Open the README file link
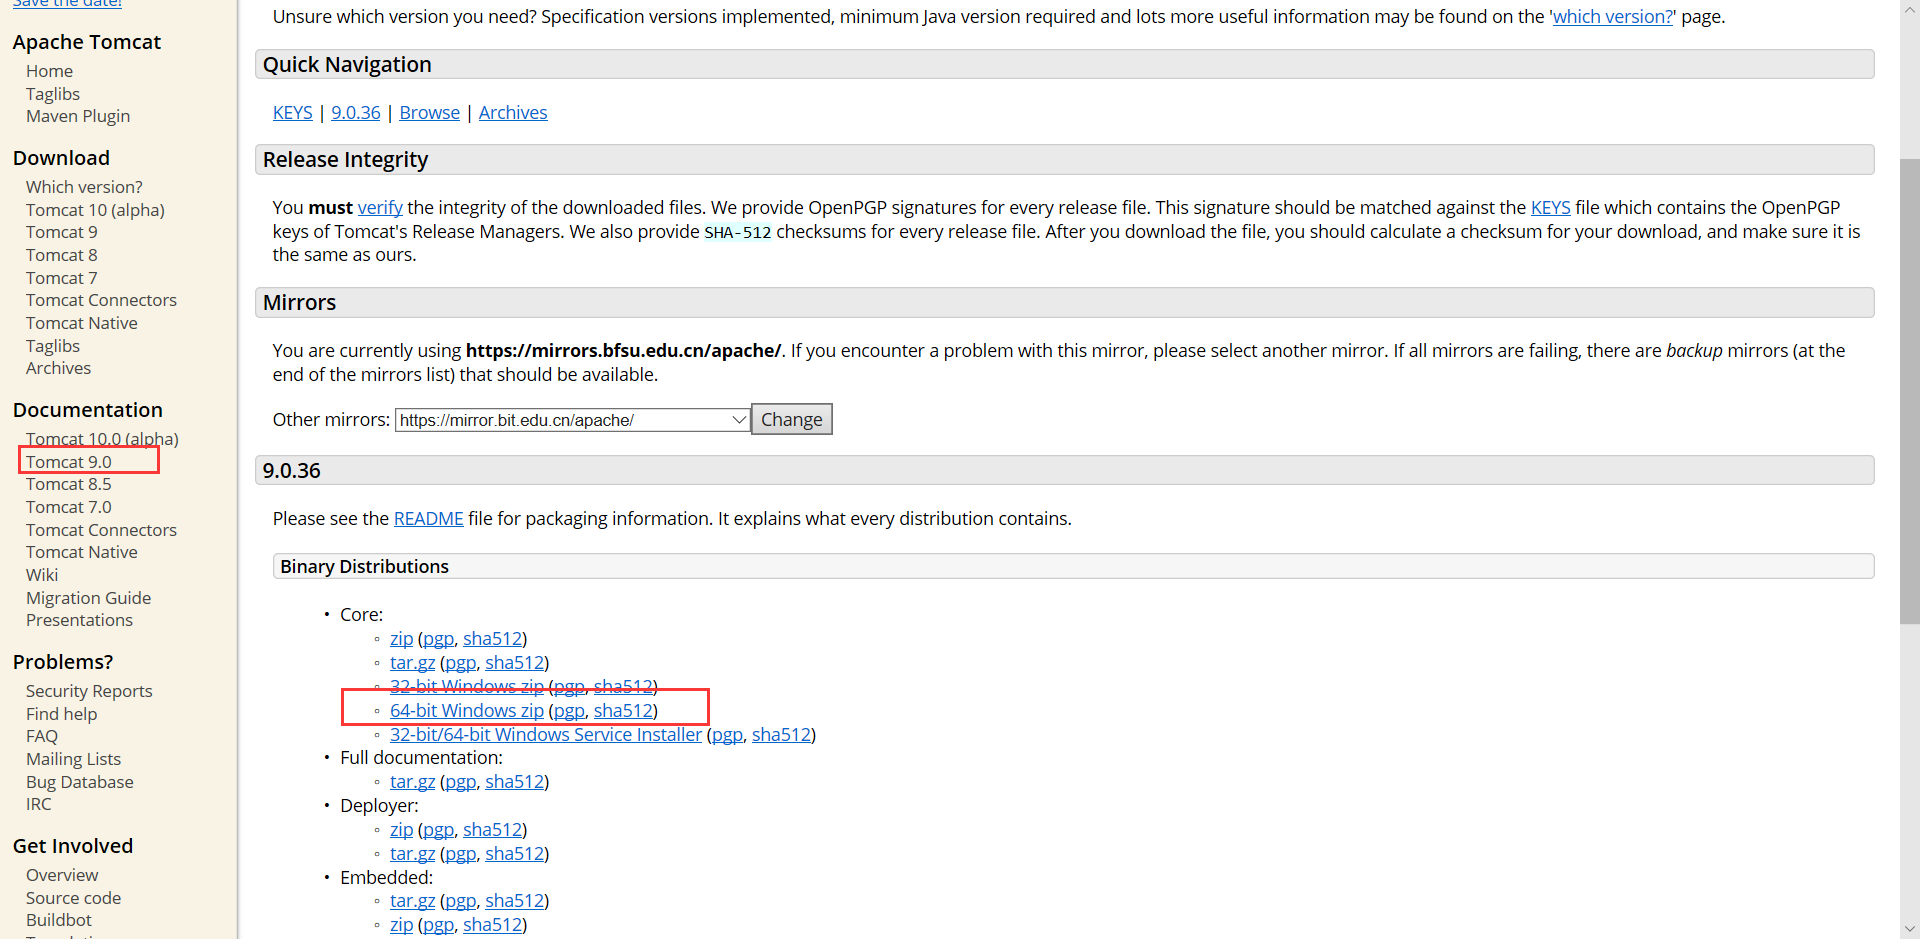The height and width of the screenshot is (939, 1920). 429,519
